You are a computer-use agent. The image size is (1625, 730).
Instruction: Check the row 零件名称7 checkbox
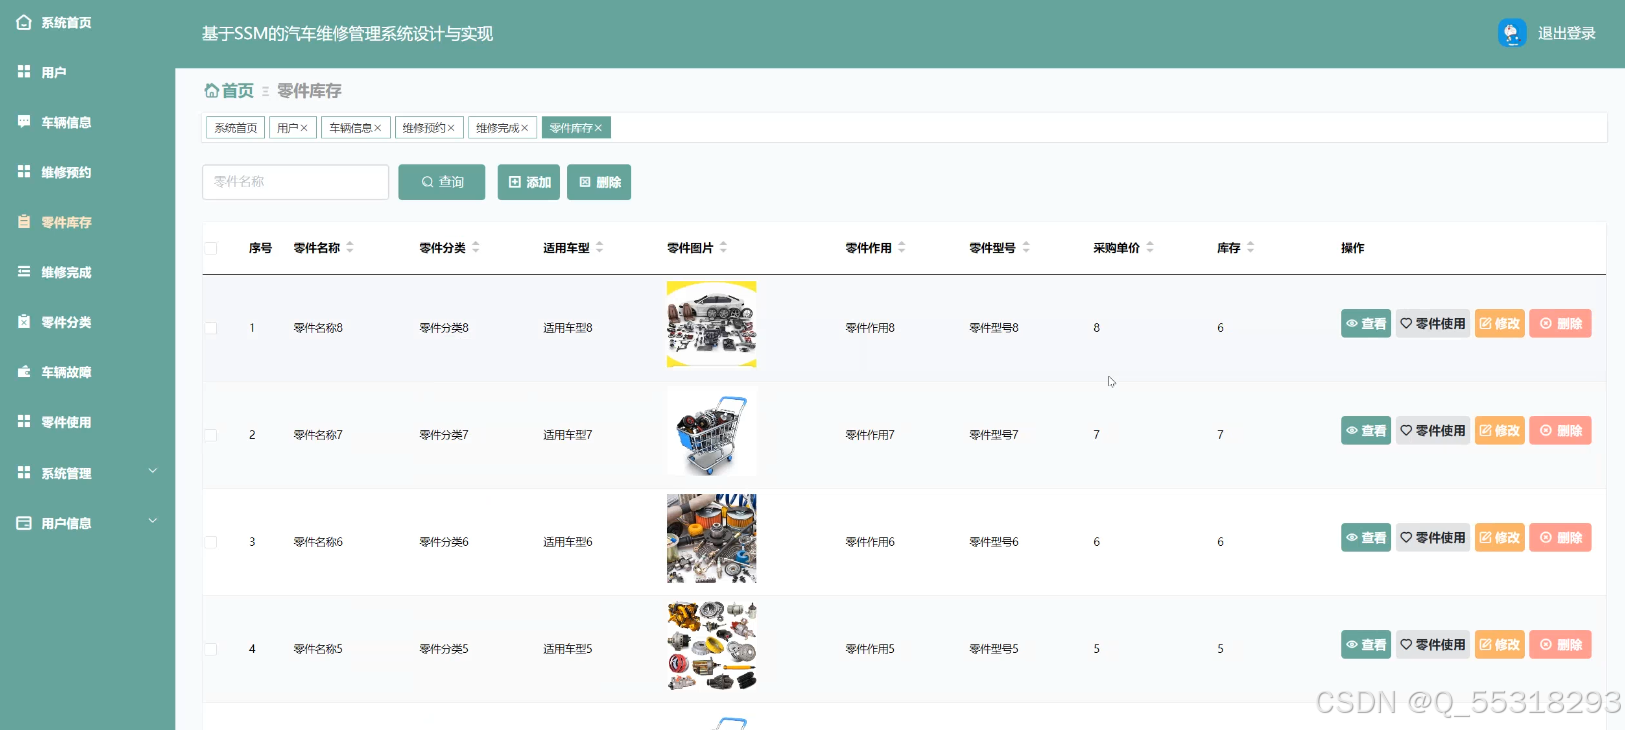pos(210,435)
